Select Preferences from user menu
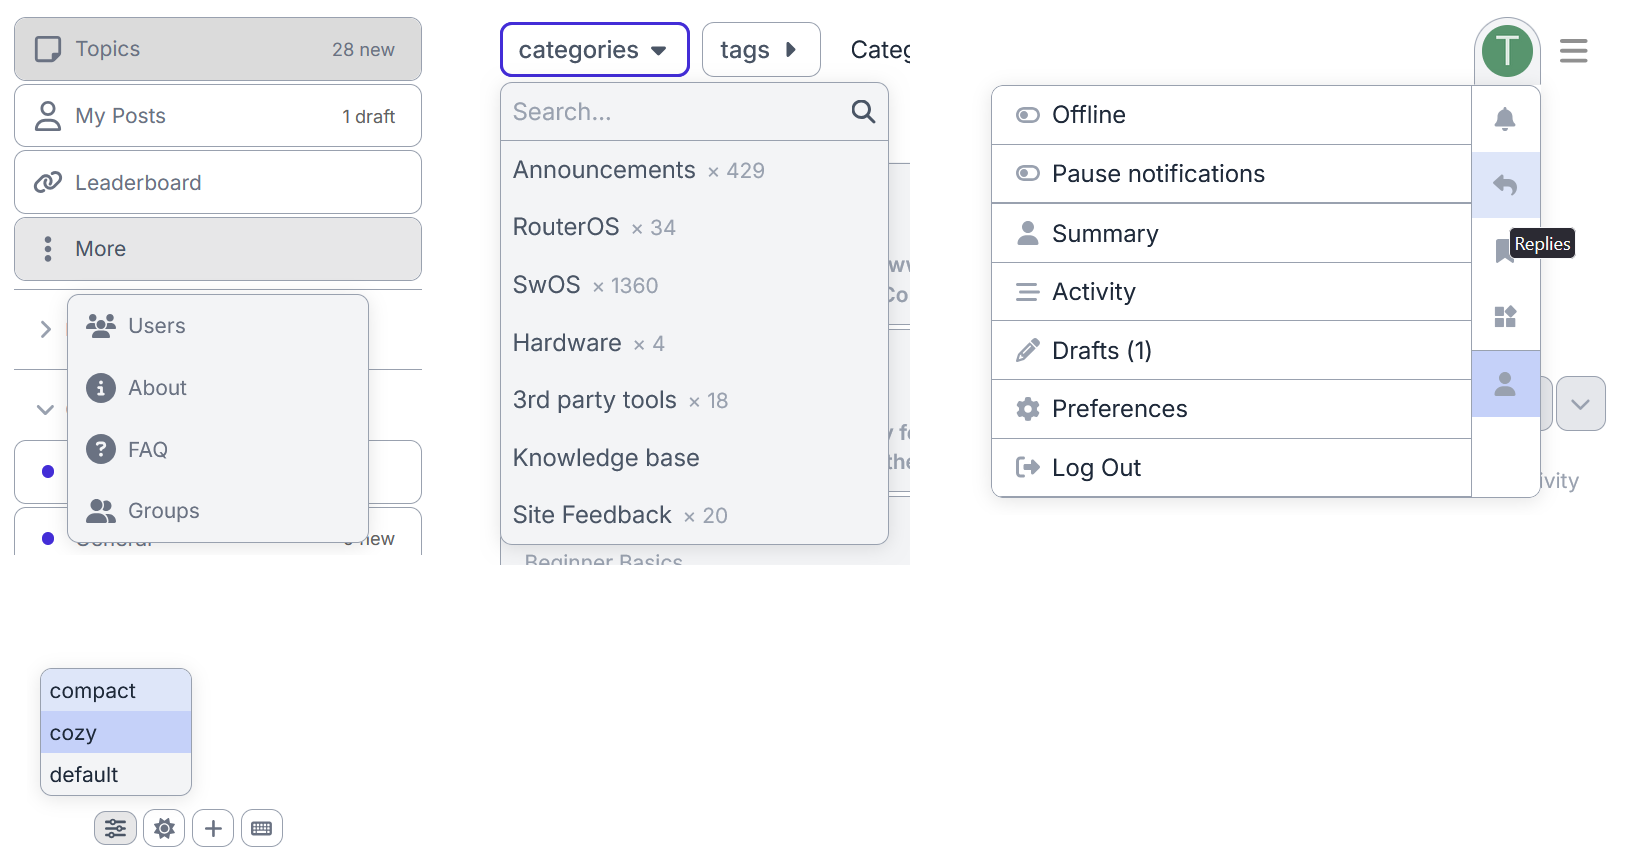The image size is (1645, 865). [x=1119, y=409]
